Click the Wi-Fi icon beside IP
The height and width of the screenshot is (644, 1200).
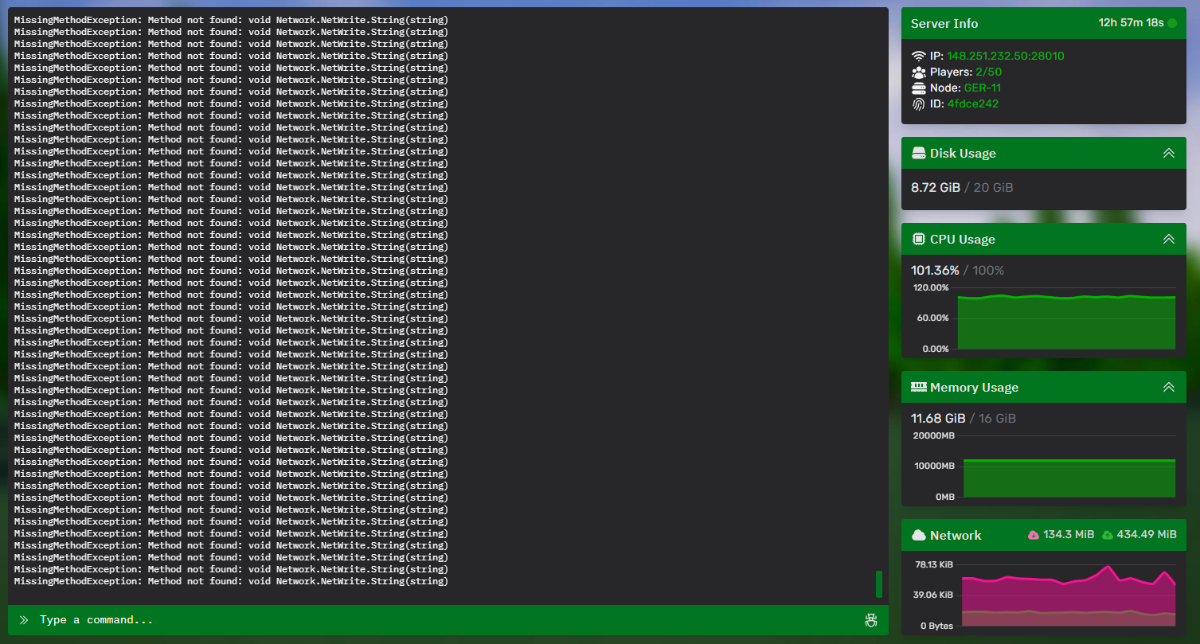point(918,56)
